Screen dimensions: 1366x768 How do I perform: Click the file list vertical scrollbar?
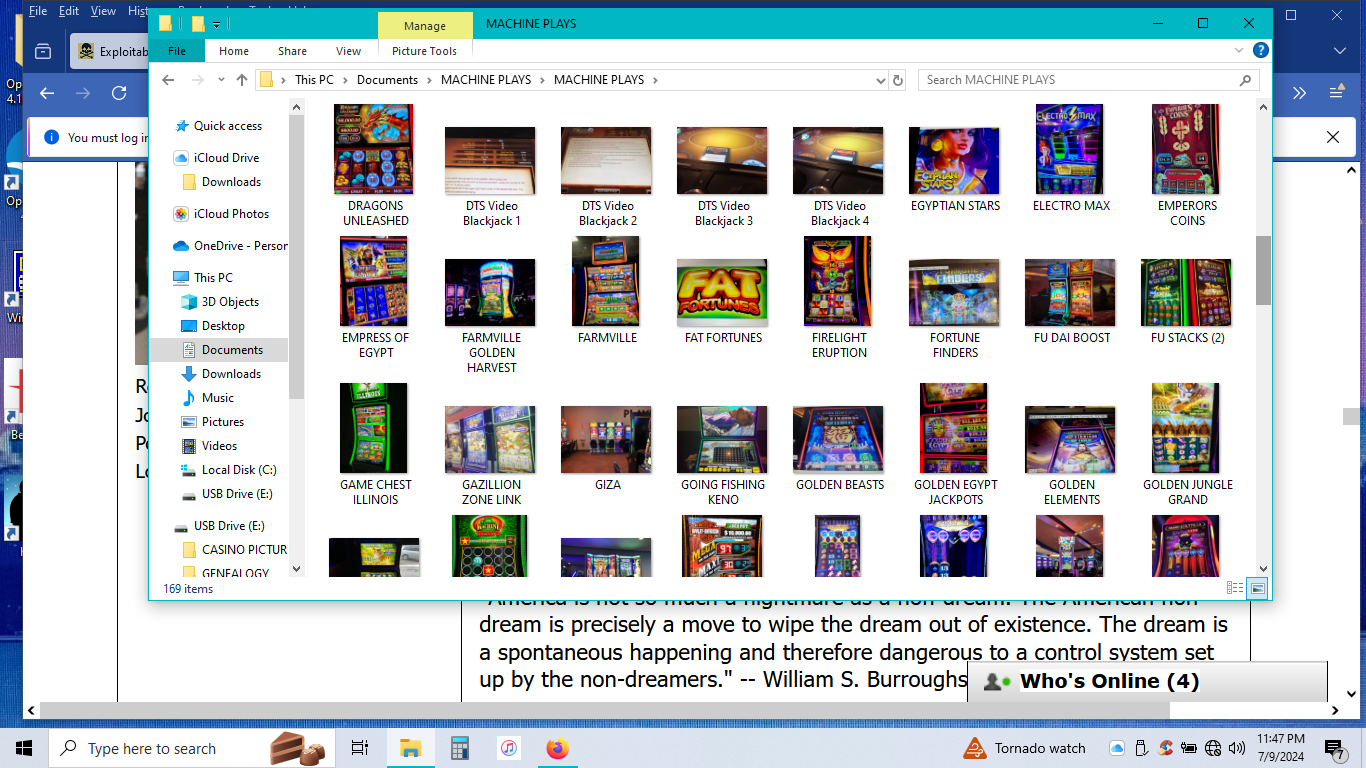pos(1263,270)
